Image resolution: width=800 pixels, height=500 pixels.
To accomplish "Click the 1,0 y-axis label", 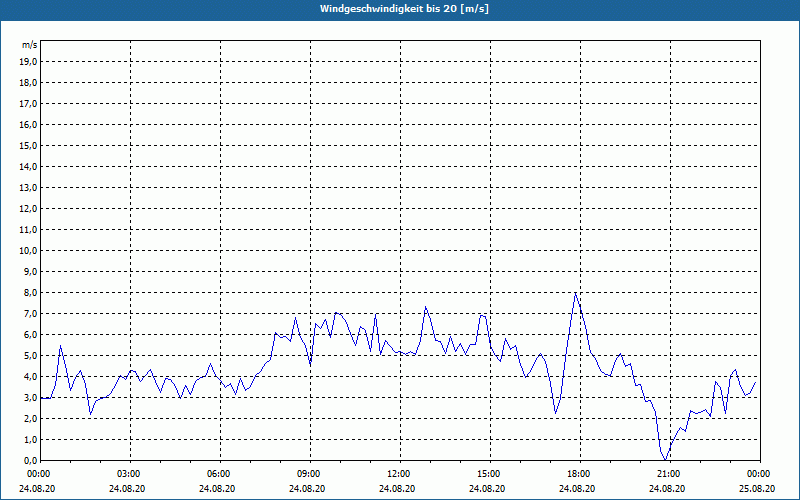I will coord(31,439).
